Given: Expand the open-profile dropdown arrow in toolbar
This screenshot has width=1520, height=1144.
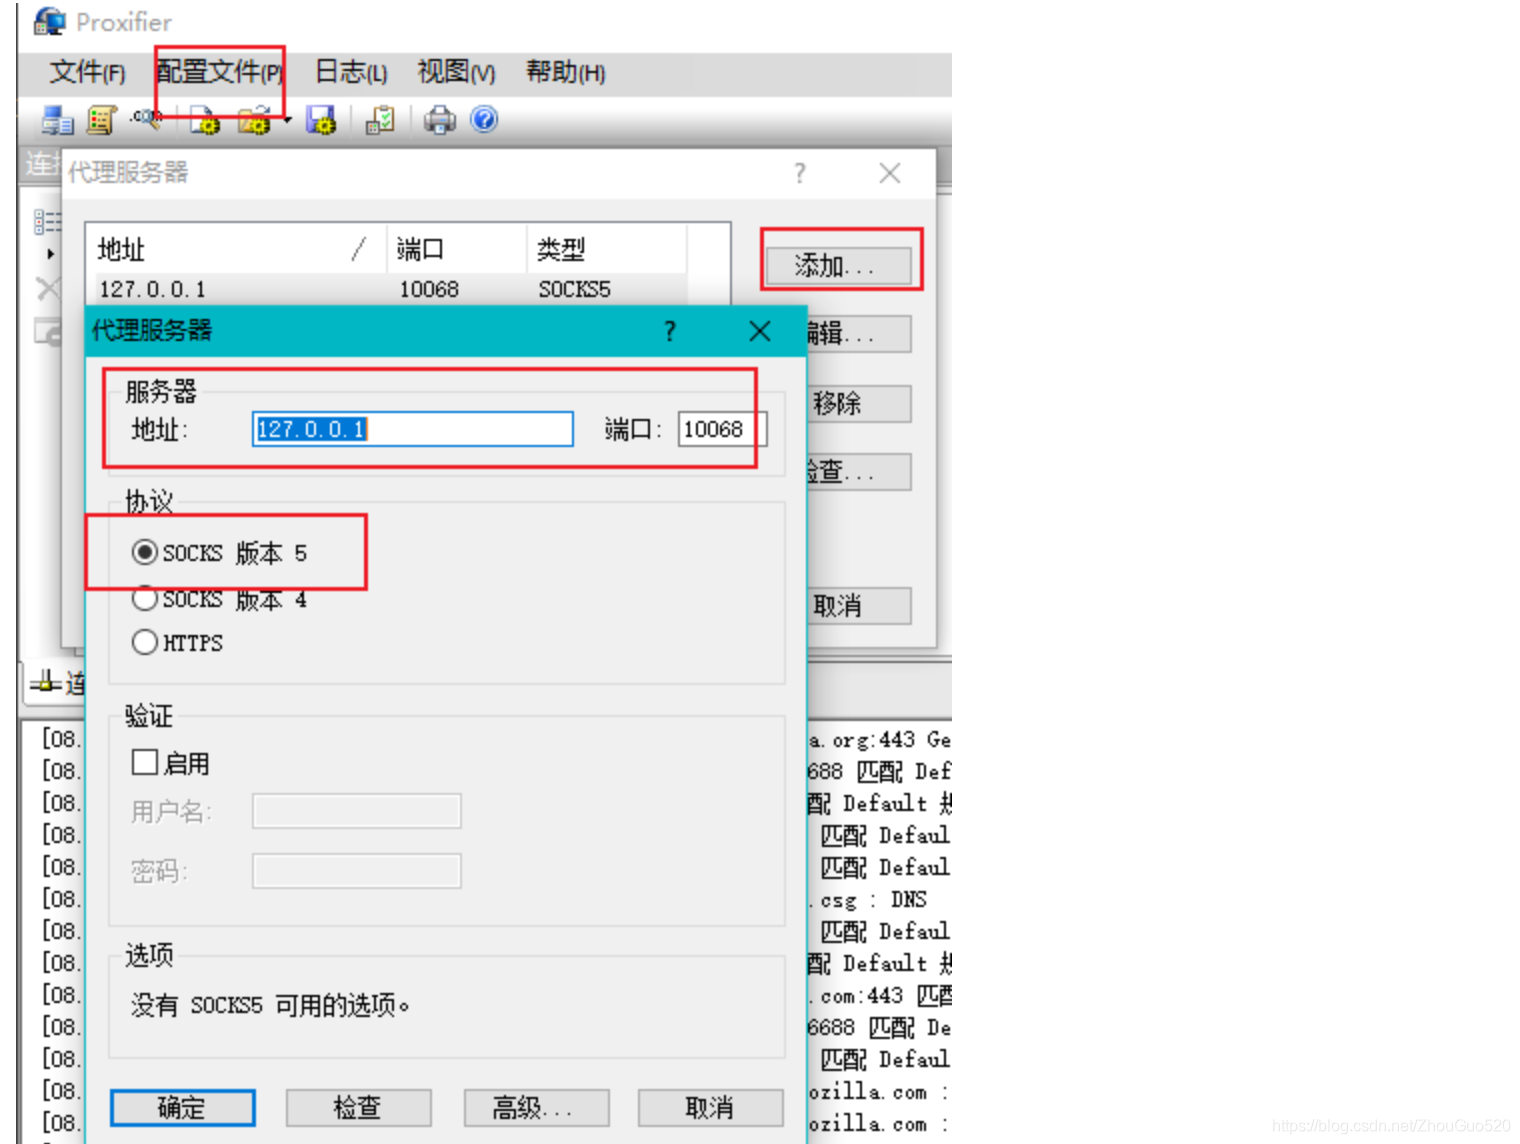Looking at the screenshot, I should point(287,121).
